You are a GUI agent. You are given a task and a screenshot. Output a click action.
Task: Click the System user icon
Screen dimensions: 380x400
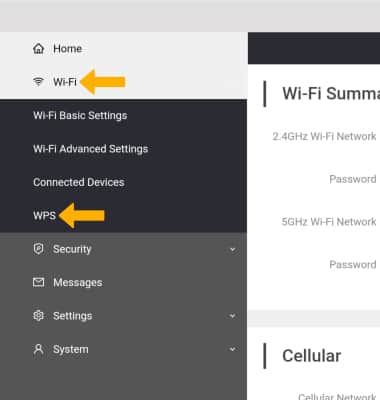38,349
